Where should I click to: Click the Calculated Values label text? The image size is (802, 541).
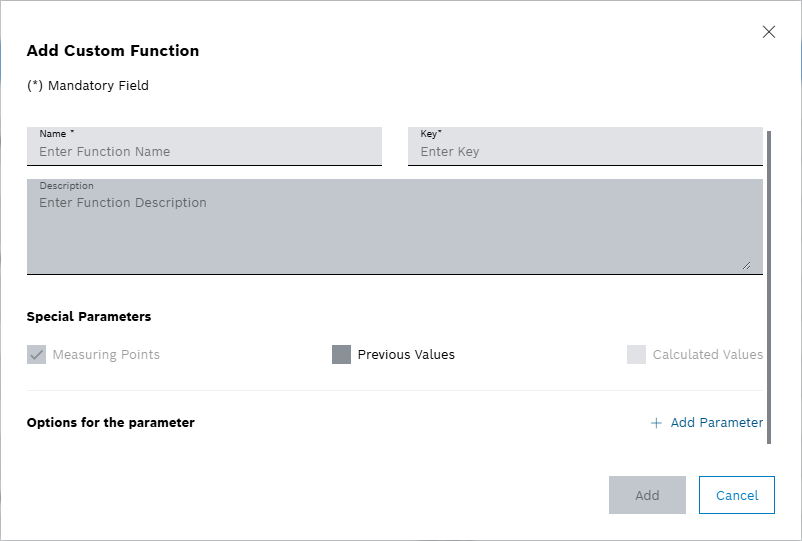[x=707, y=355]
